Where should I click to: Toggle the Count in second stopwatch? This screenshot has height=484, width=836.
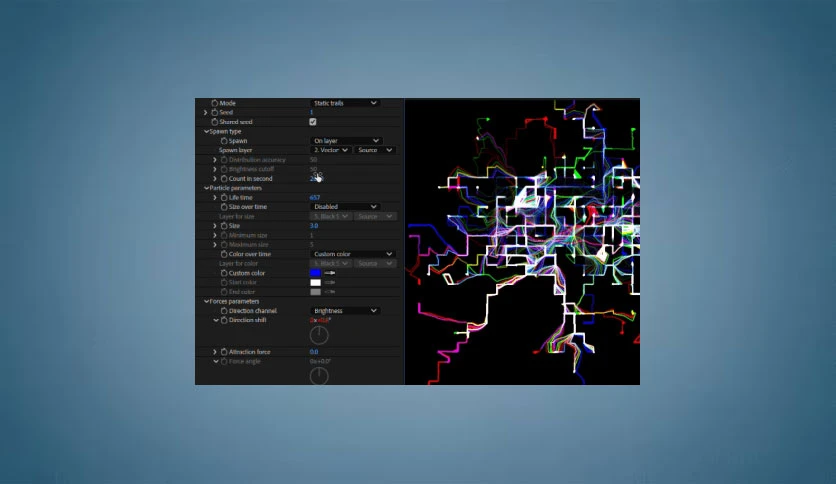click(x=224, y=179)
